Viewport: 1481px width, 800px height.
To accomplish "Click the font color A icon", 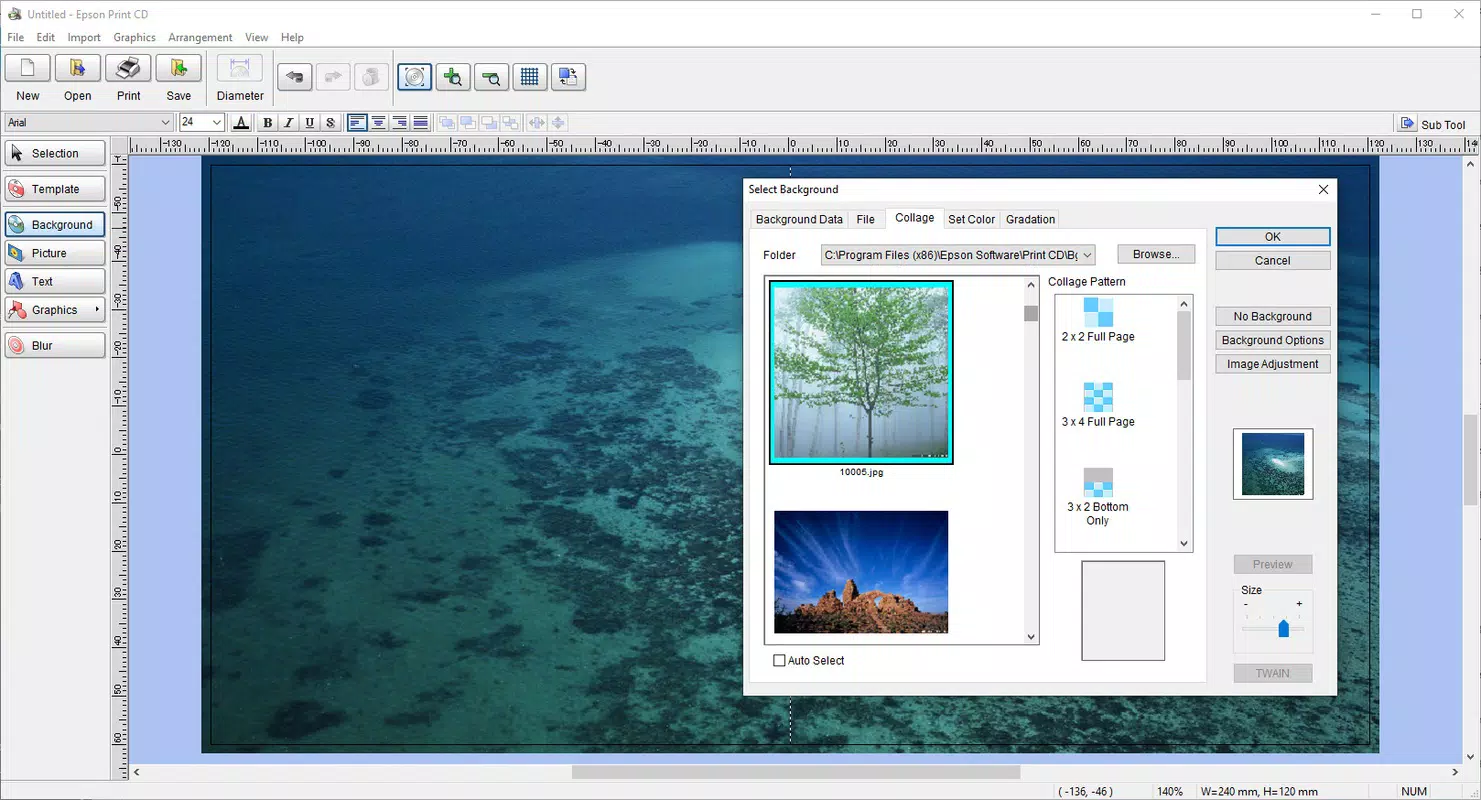I will [241, 123].
